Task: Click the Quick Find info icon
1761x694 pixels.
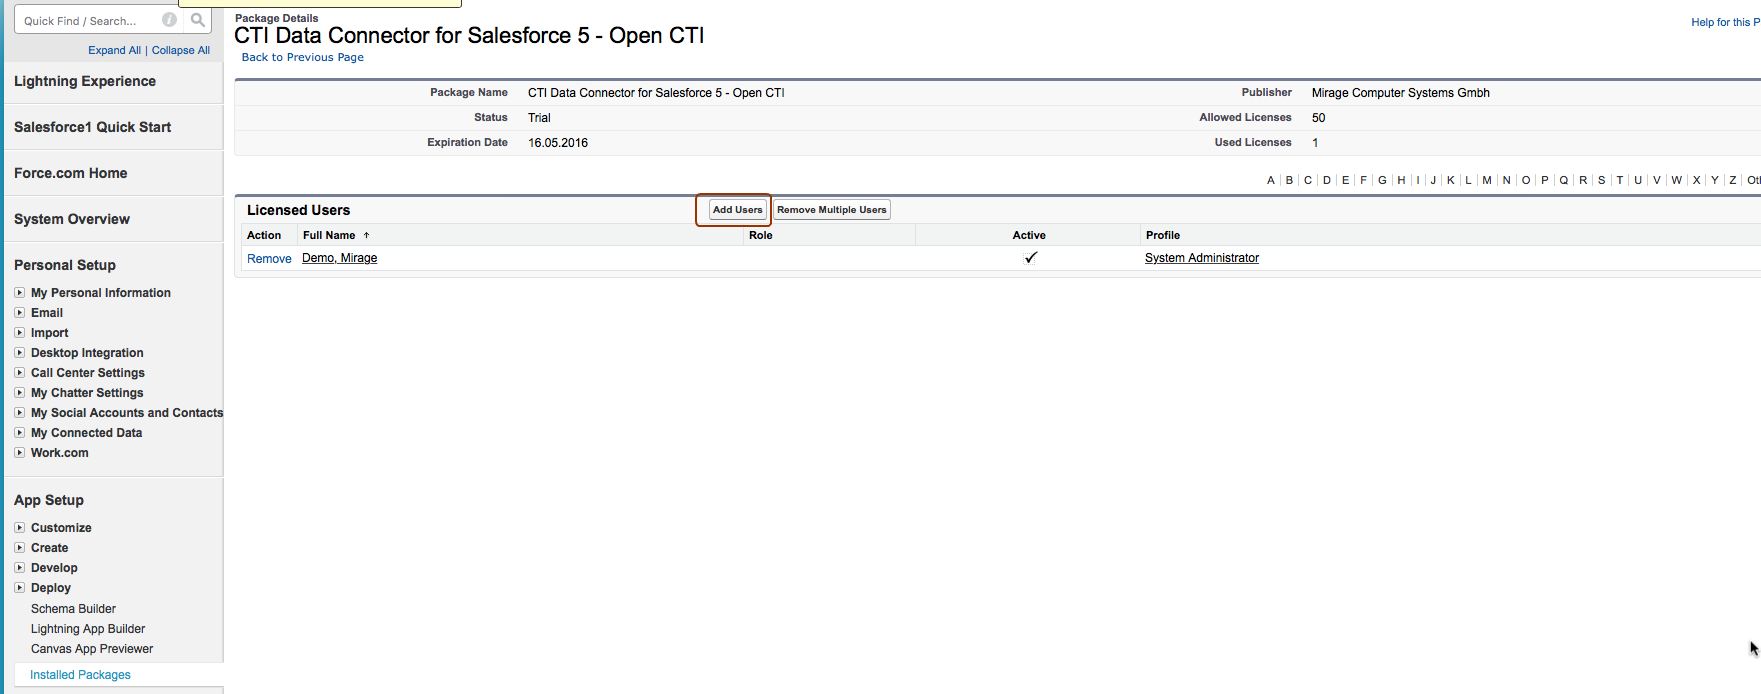Action: (x=170, y=20)
